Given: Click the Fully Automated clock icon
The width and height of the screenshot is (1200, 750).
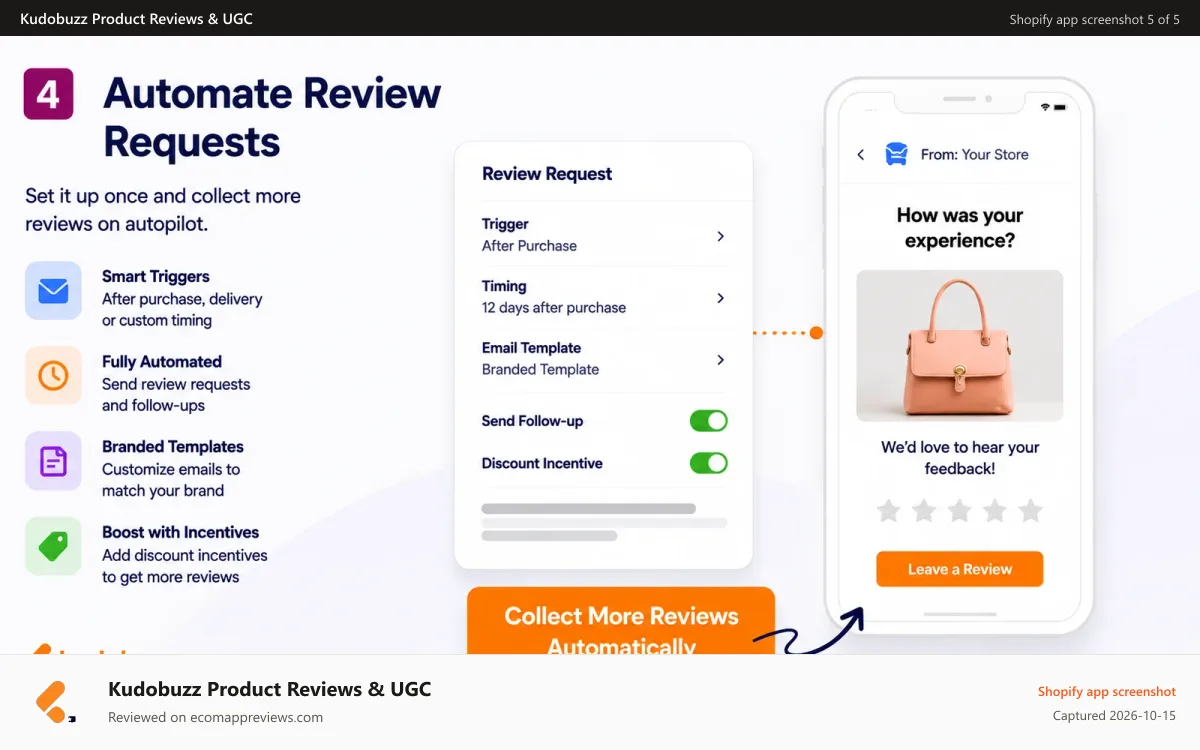Looking at the screenshot, I should 53,376.
